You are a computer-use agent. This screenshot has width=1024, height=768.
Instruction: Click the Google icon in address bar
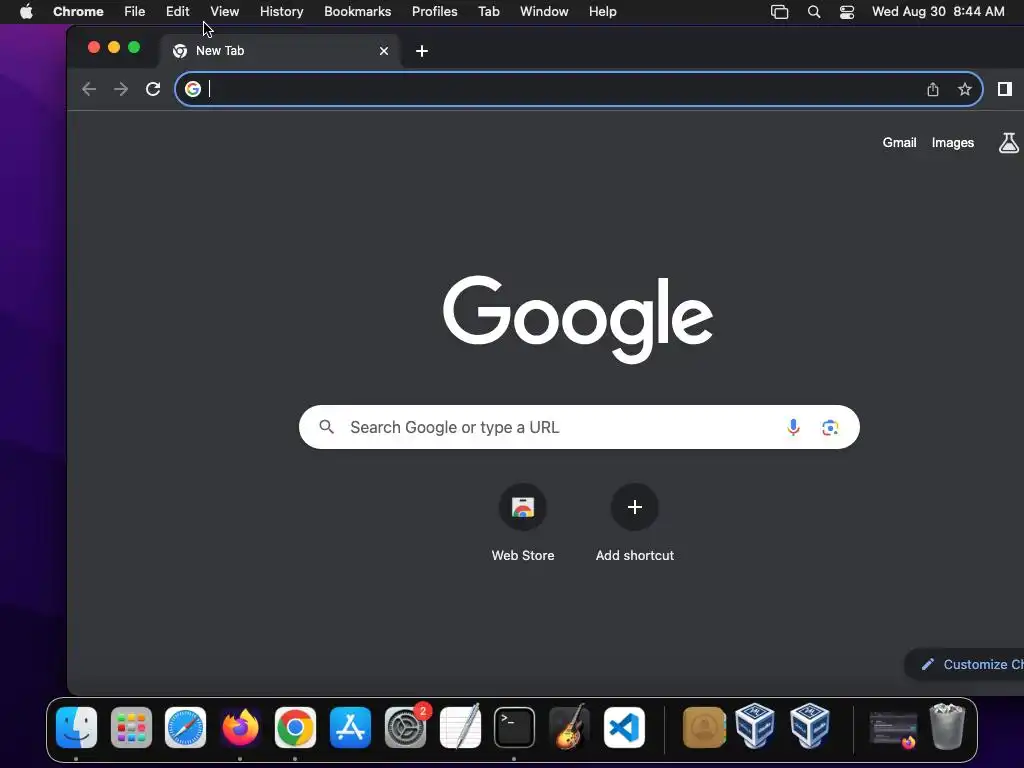193,89
